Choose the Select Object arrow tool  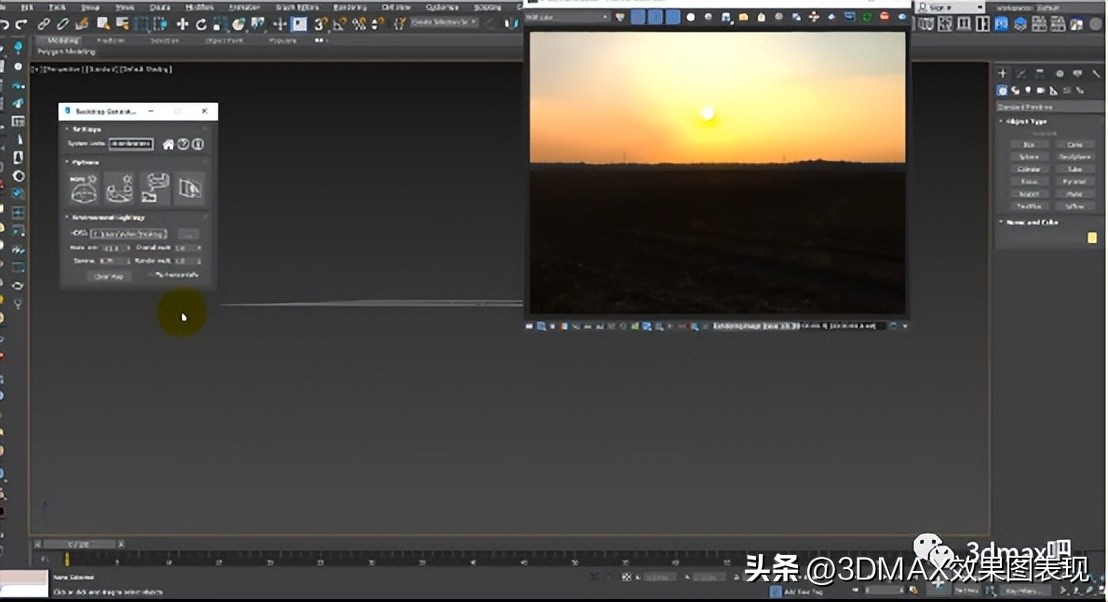(x=100, y=21)
